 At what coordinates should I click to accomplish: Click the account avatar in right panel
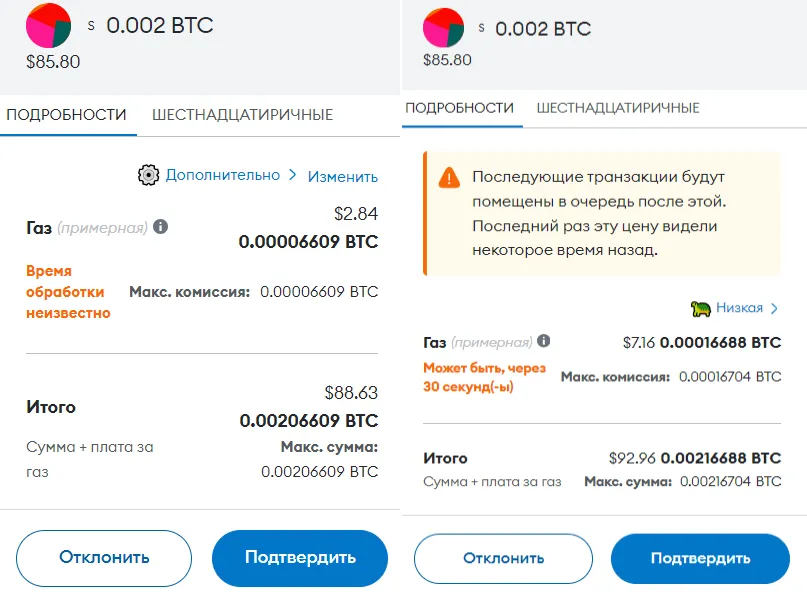point(443,27)
